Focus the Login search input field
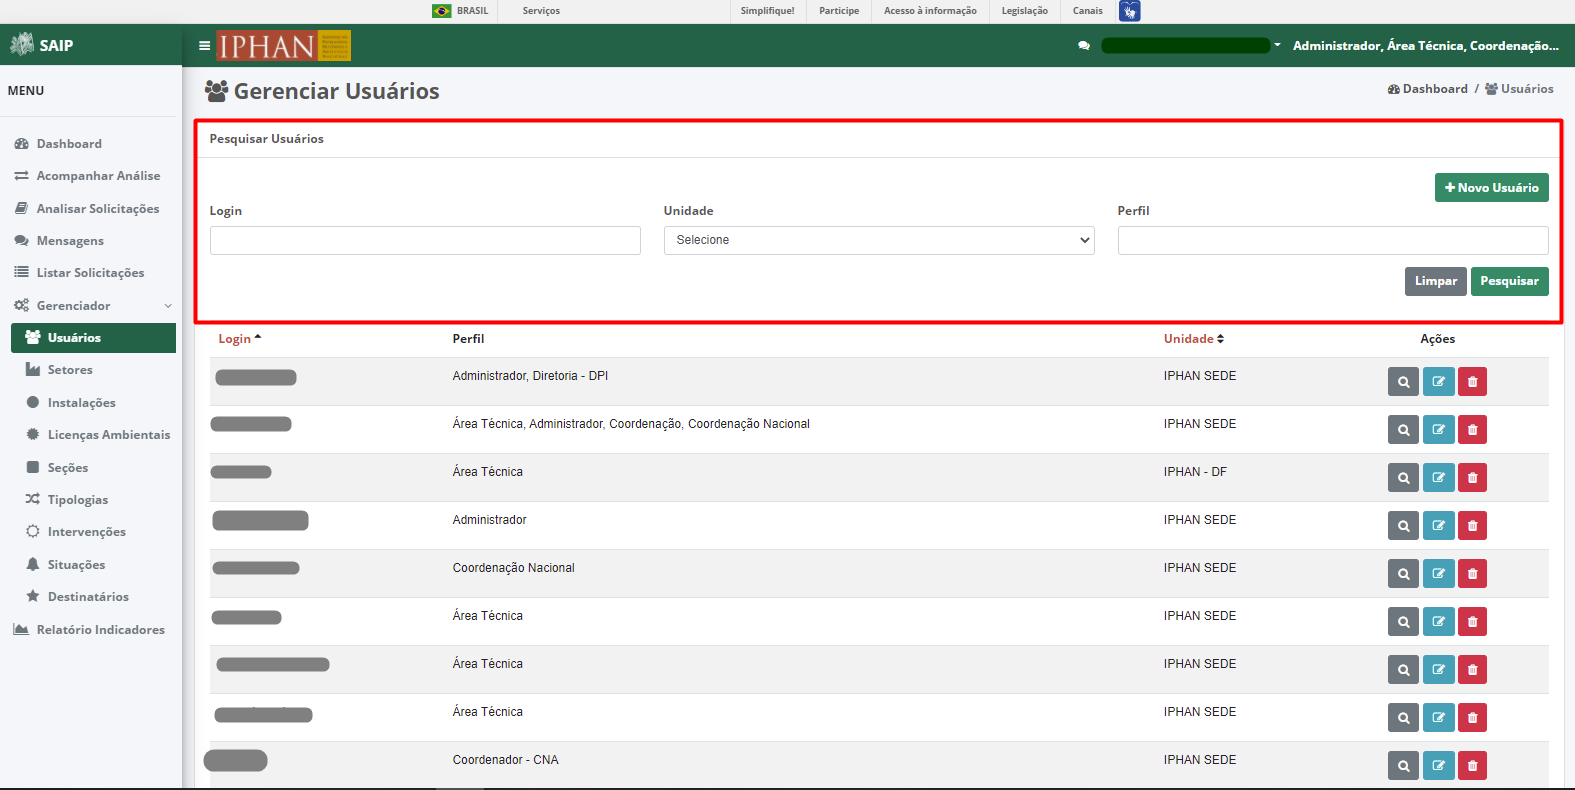 425,241
